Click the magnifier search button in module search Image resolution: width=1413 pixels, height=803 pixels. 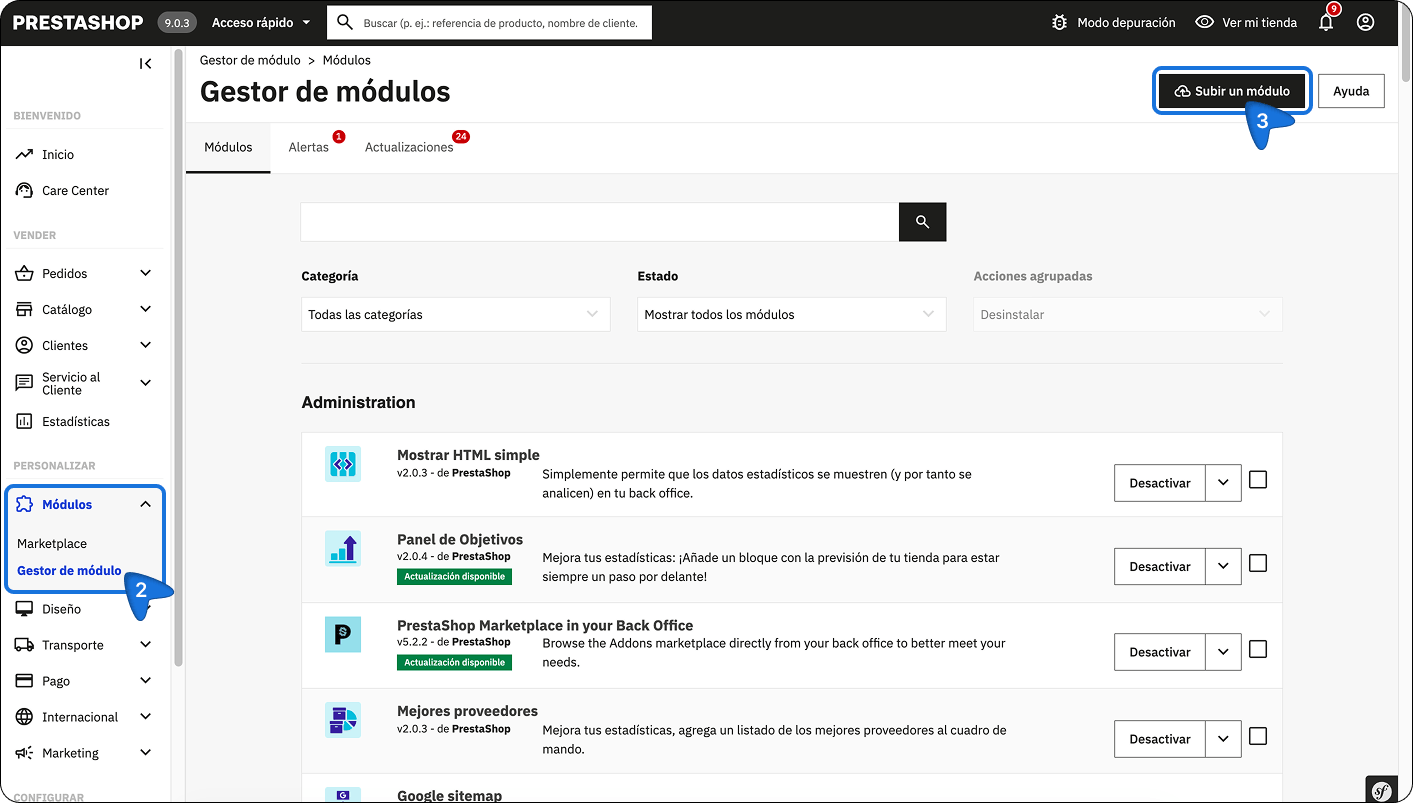point(922,222)
